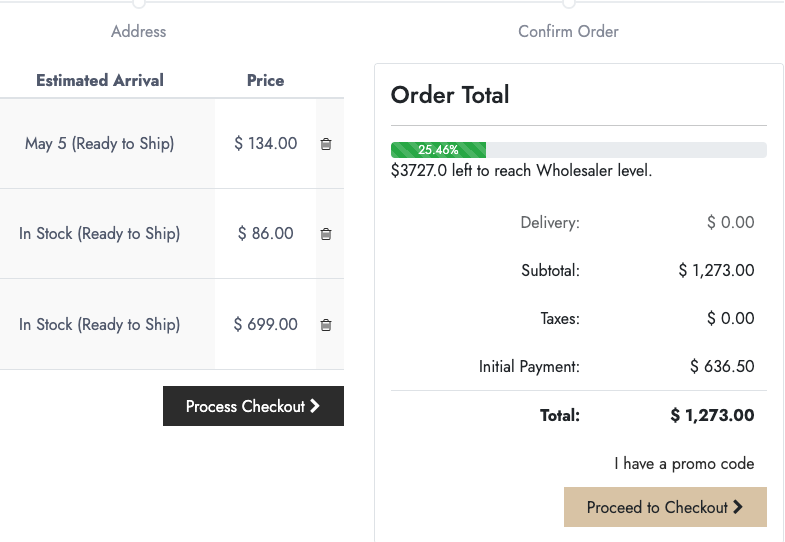Click the Price column header
Screen dimensions: 785x542
click(265, 81)
